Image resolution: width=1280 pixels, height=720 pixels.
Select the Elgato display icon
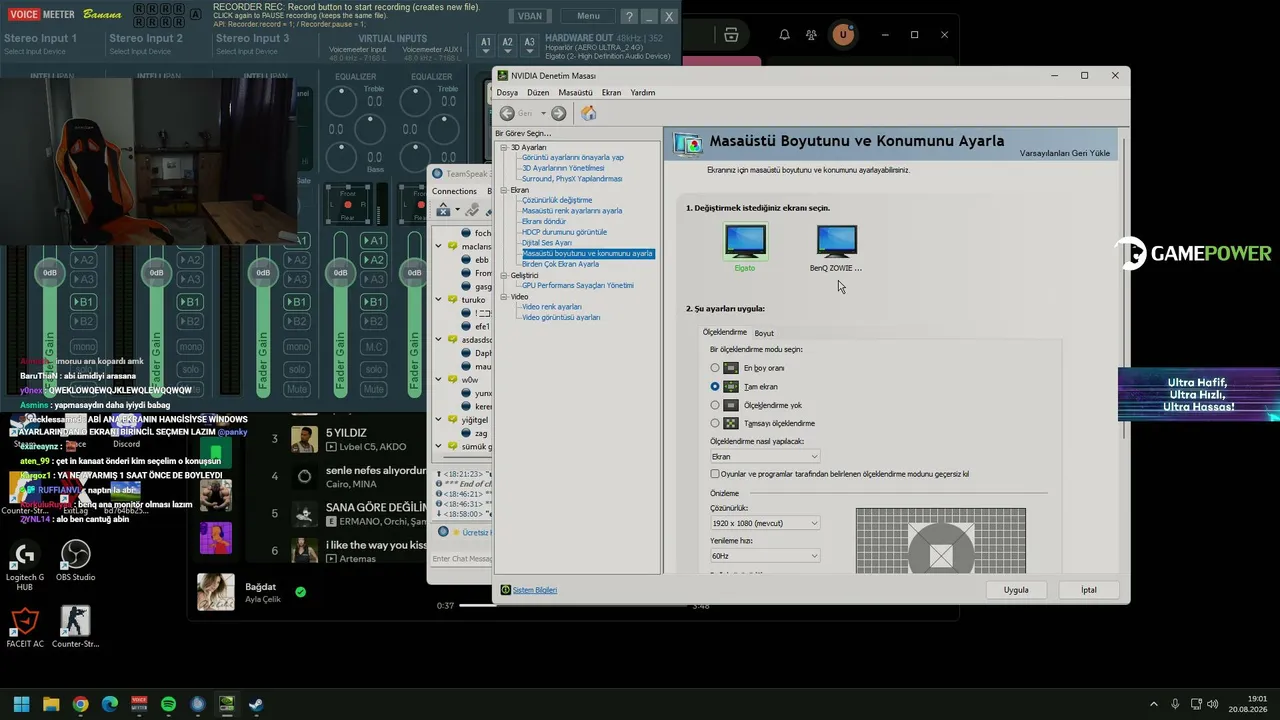745,240
